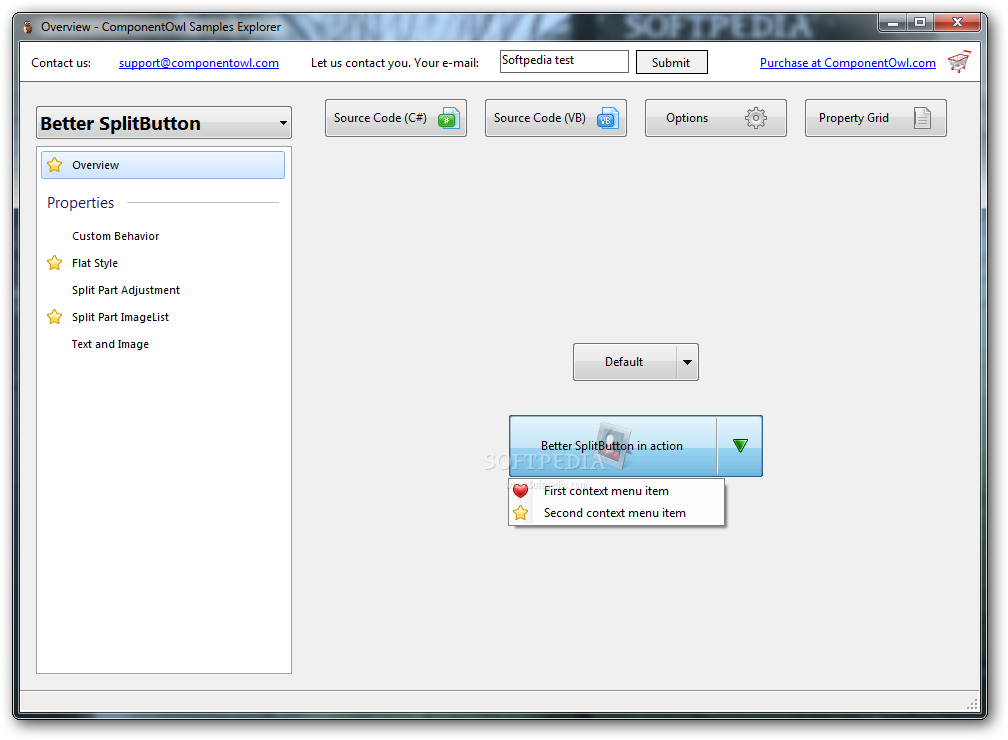Focus the e-mail input field
The height and width of the screenshot is (740, 1008).
(x=564, y=61)
